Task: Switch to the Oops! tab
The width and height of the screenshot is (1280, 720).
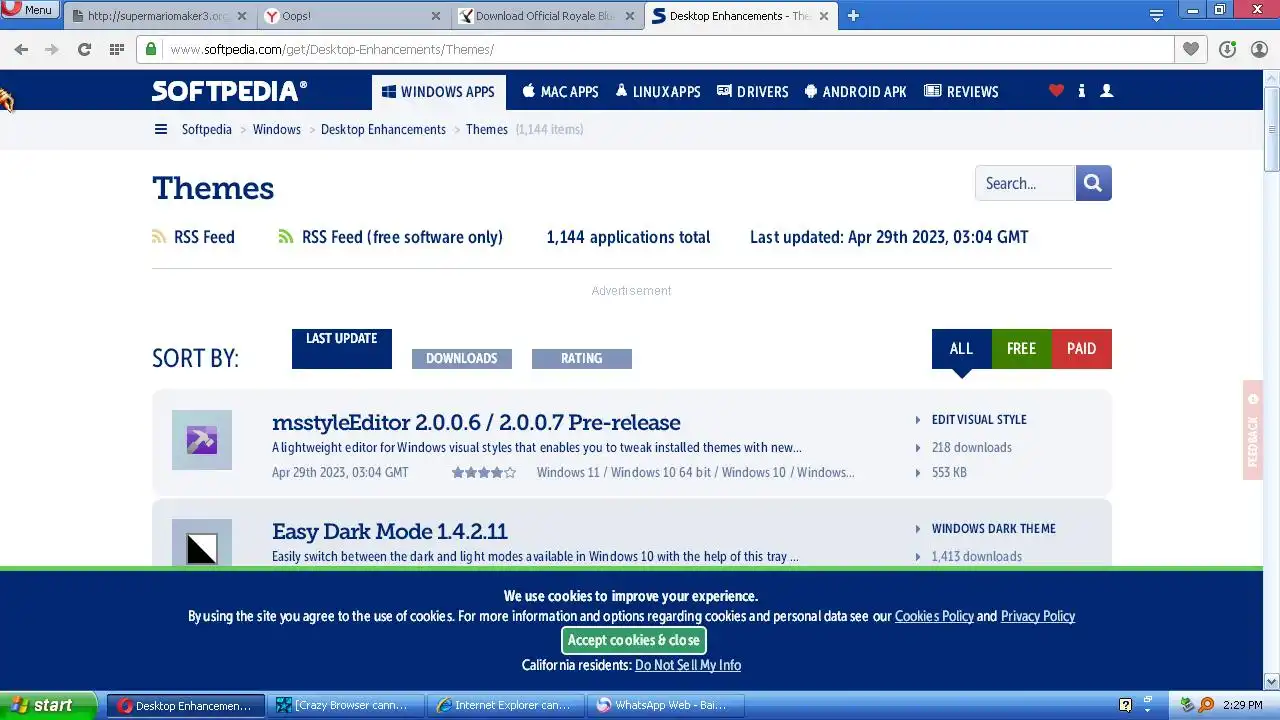Action: point(352,16)
